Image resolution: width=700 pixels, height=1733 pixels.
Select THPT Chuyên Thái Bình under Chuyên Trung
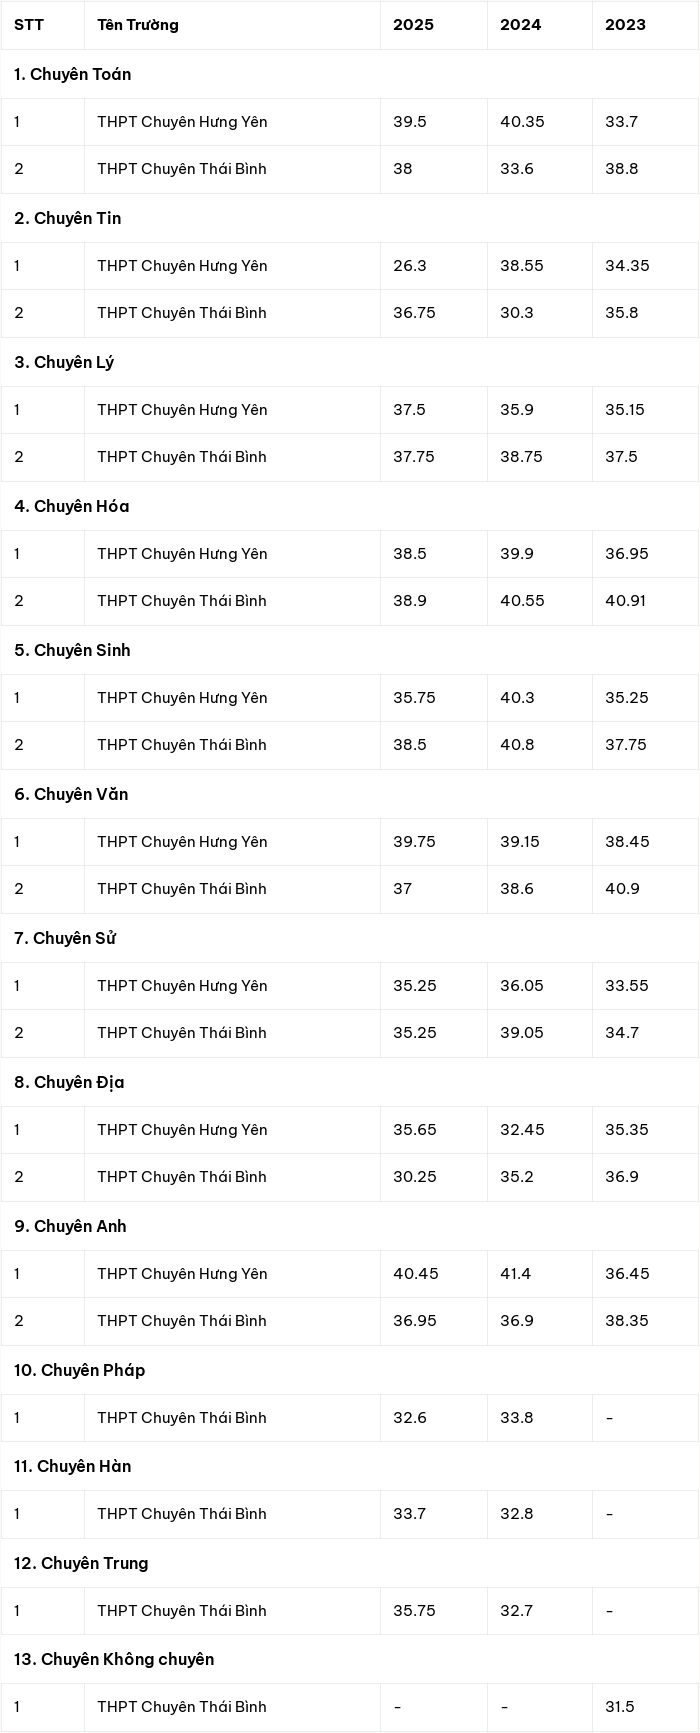[182, 1611]
